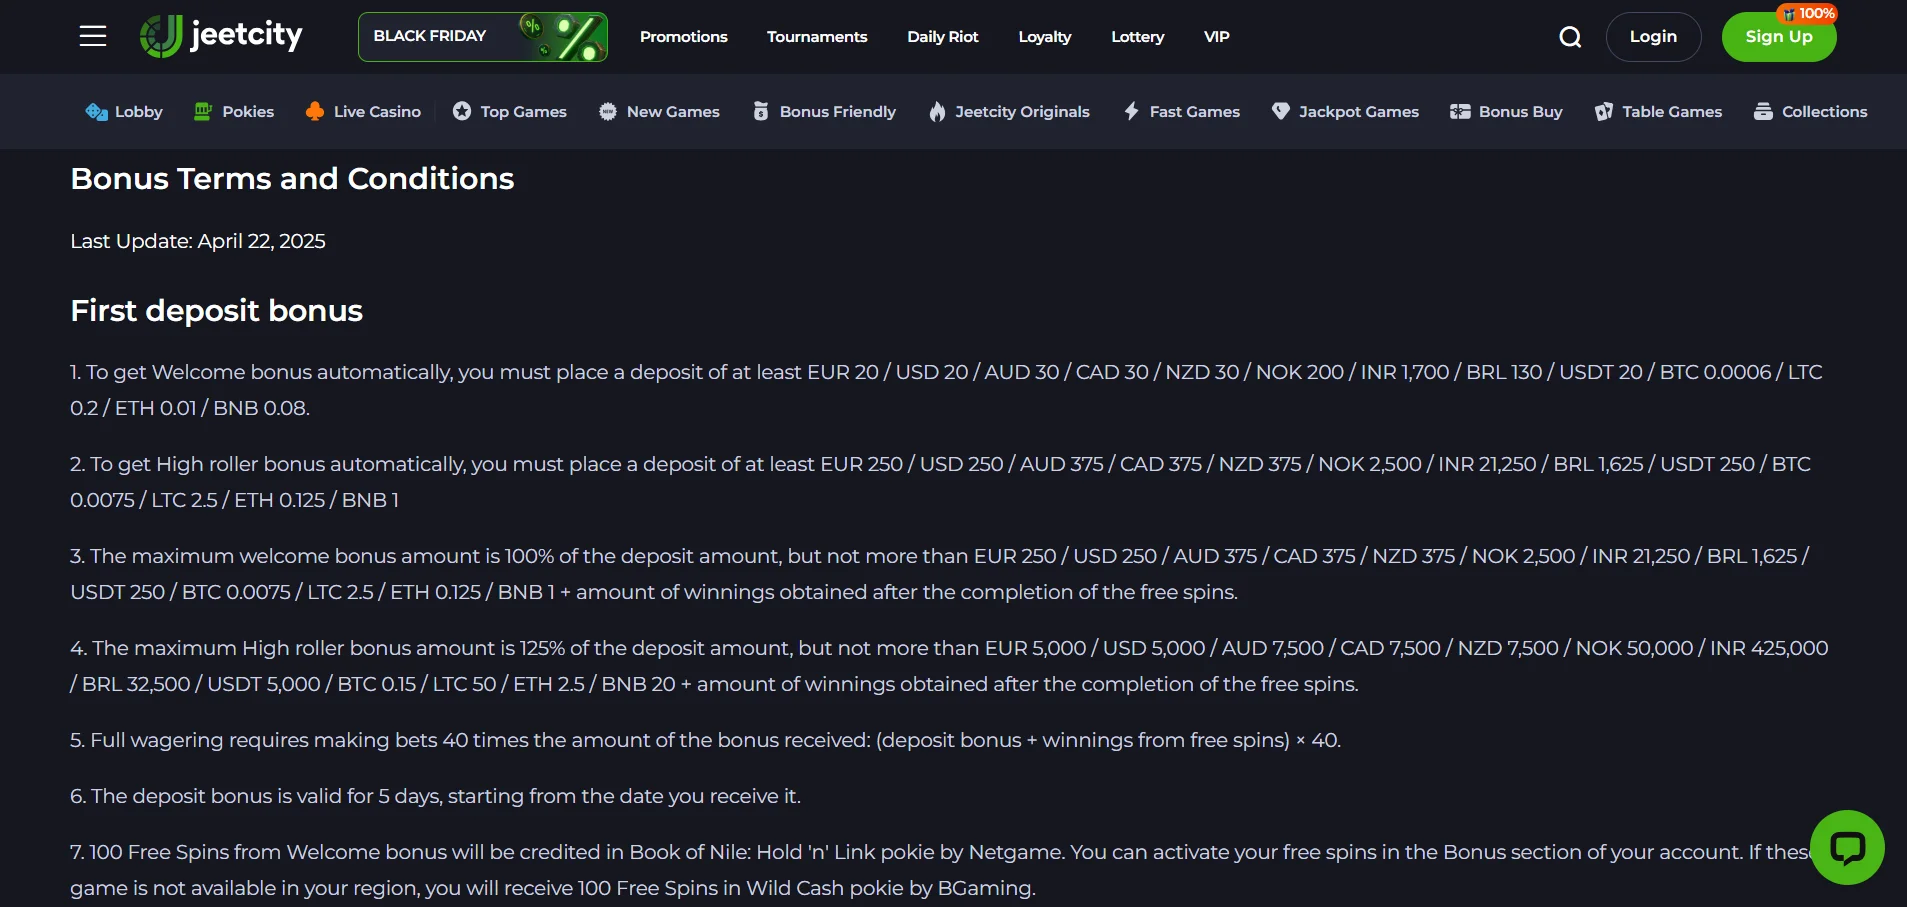Open Lobby category
This screenshot has width=1907, height=907.
(x=124, y=112)
